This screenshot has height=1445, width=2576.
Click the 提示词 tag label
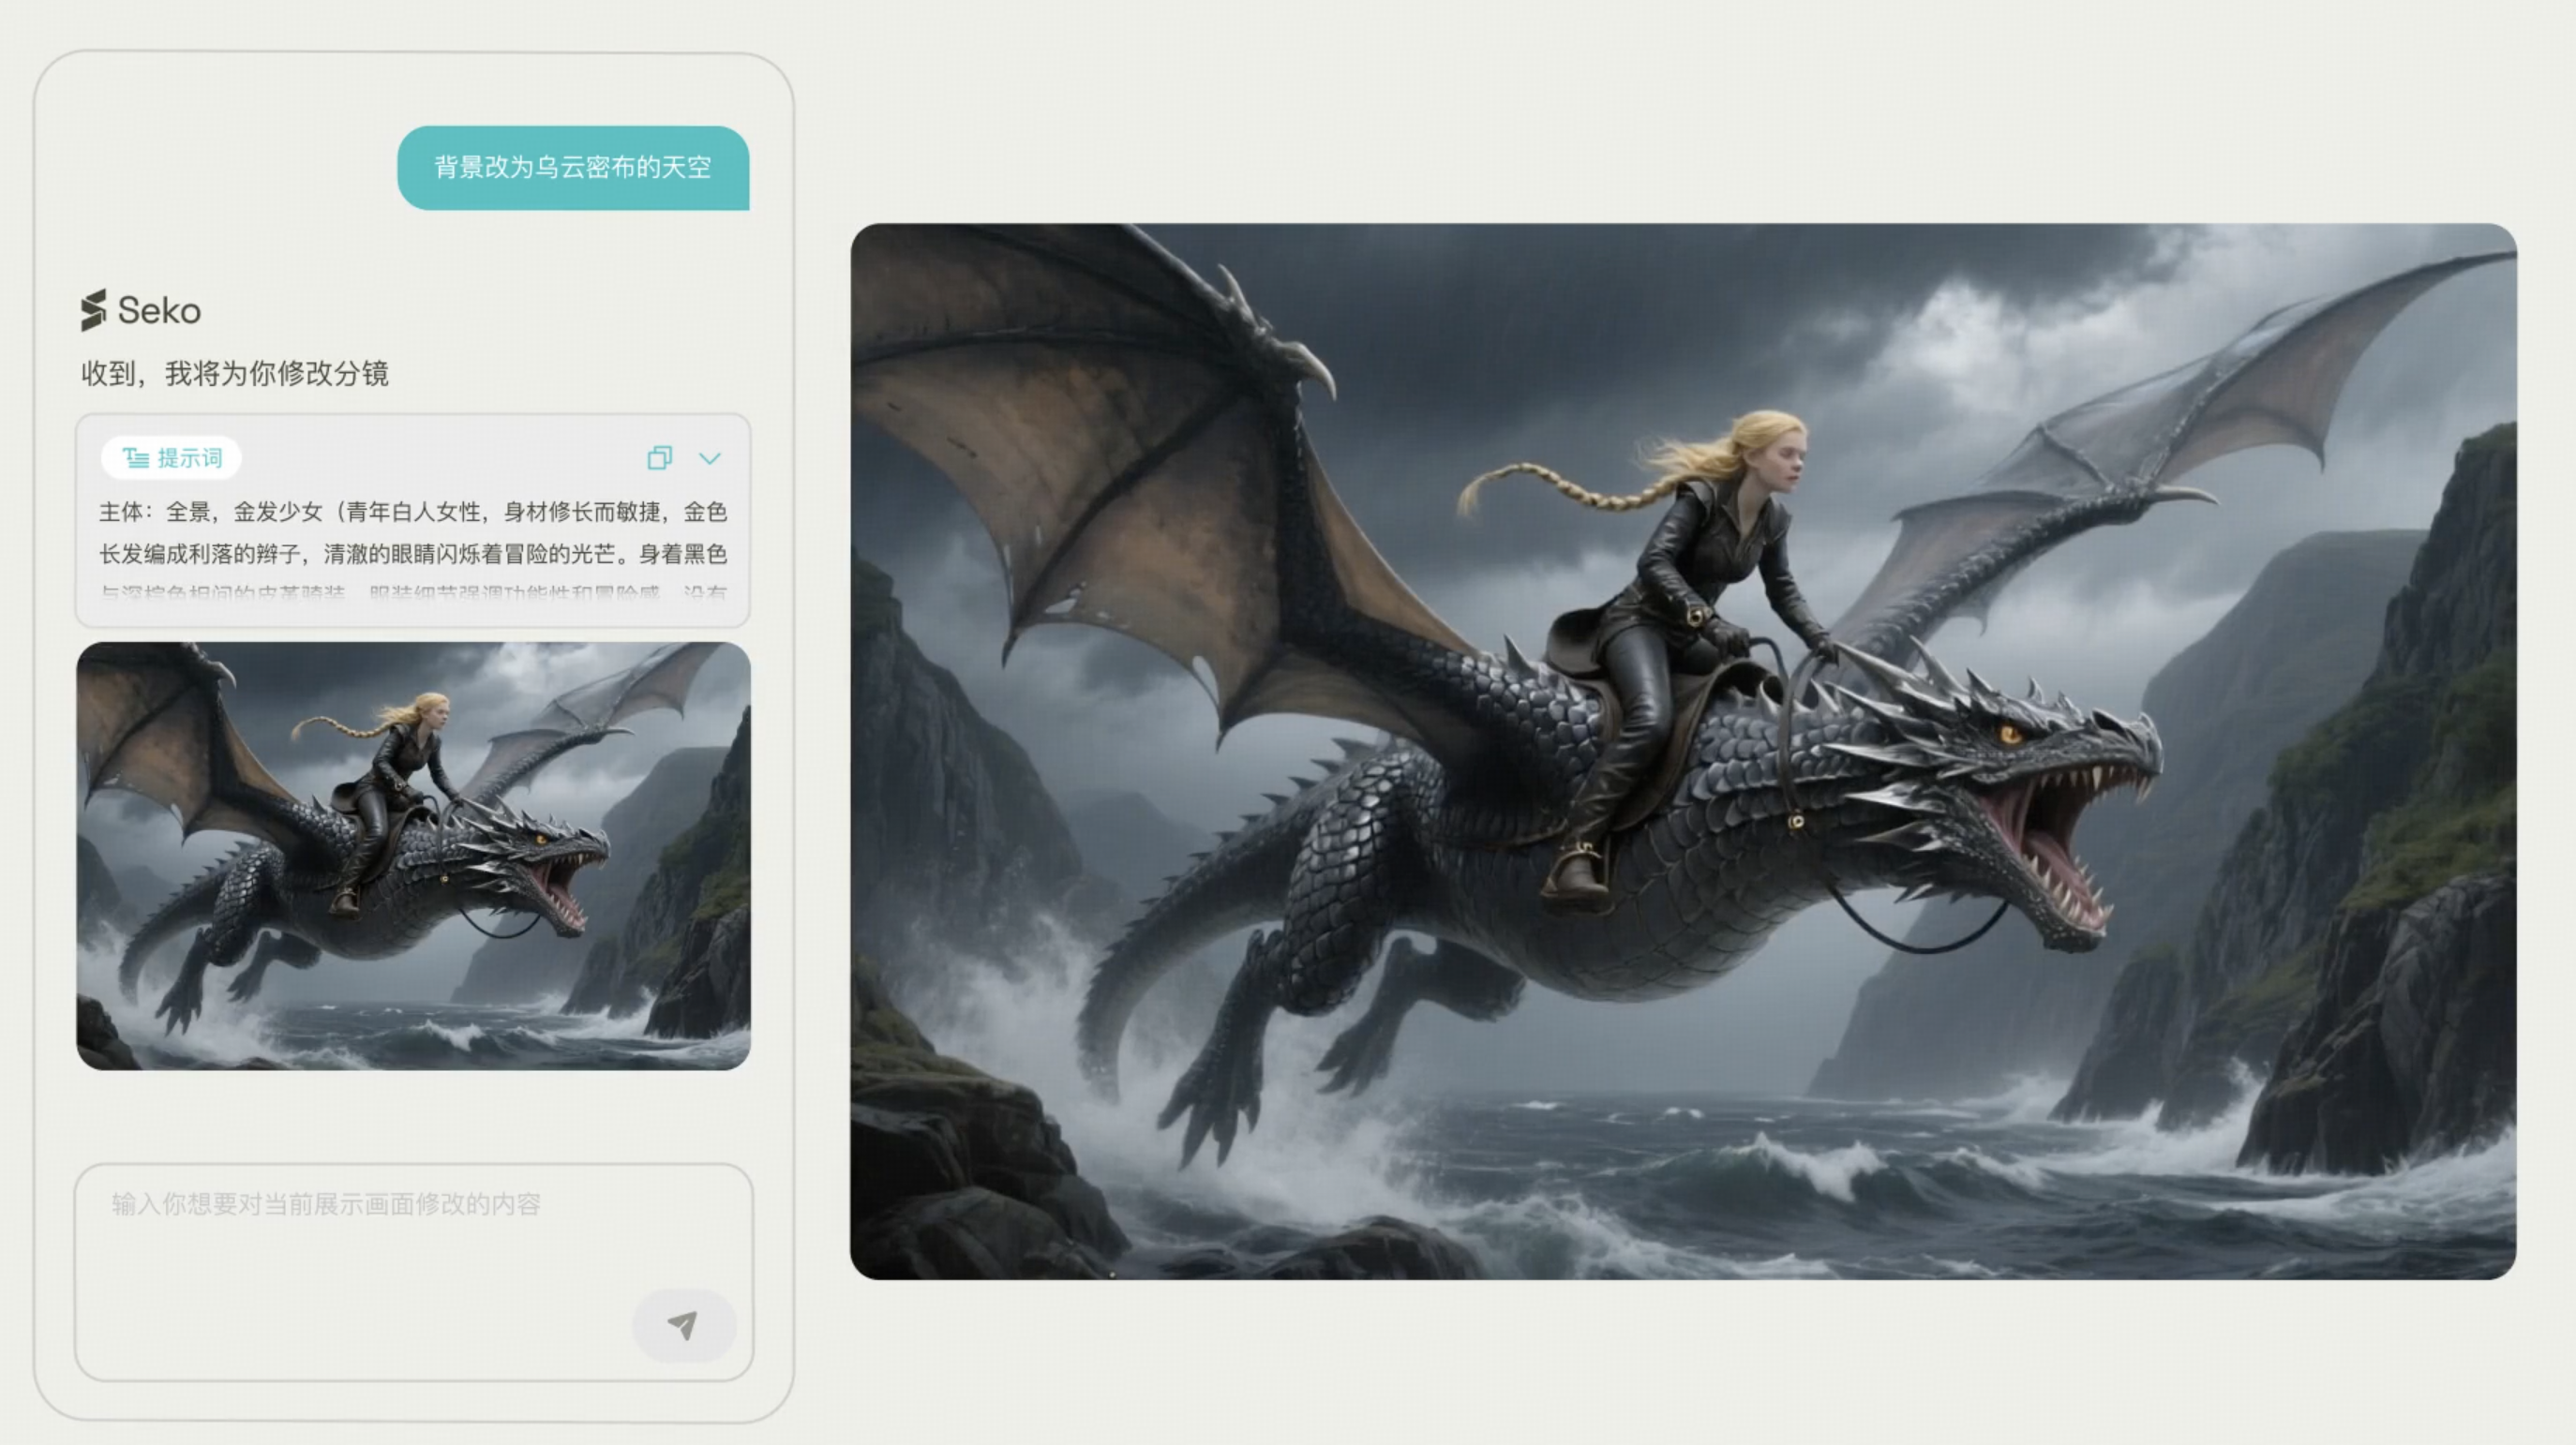[x=189, y=458]
